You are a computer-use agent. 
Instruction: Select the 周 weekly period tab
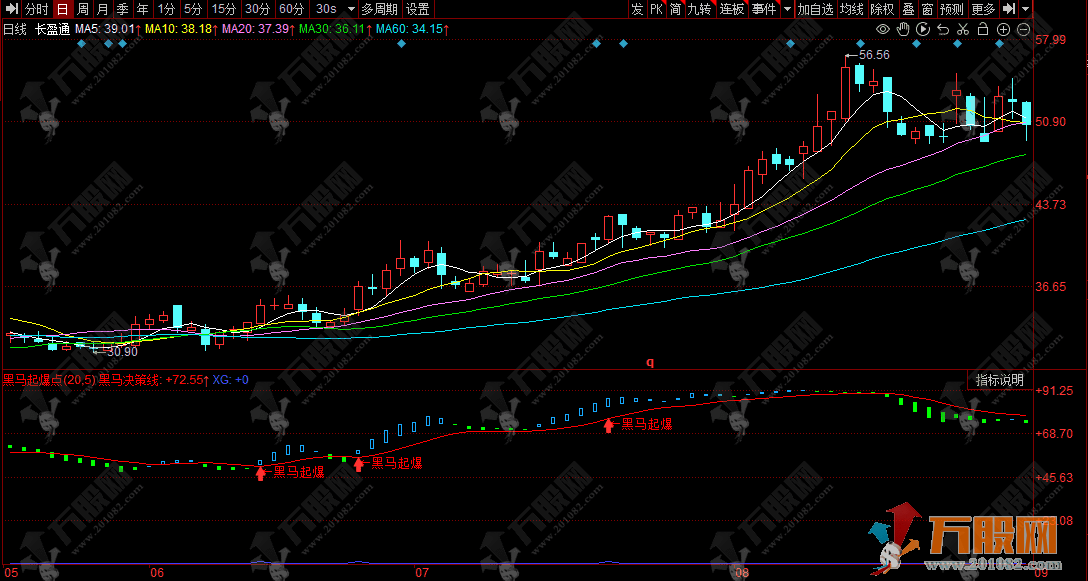[83, 9]
